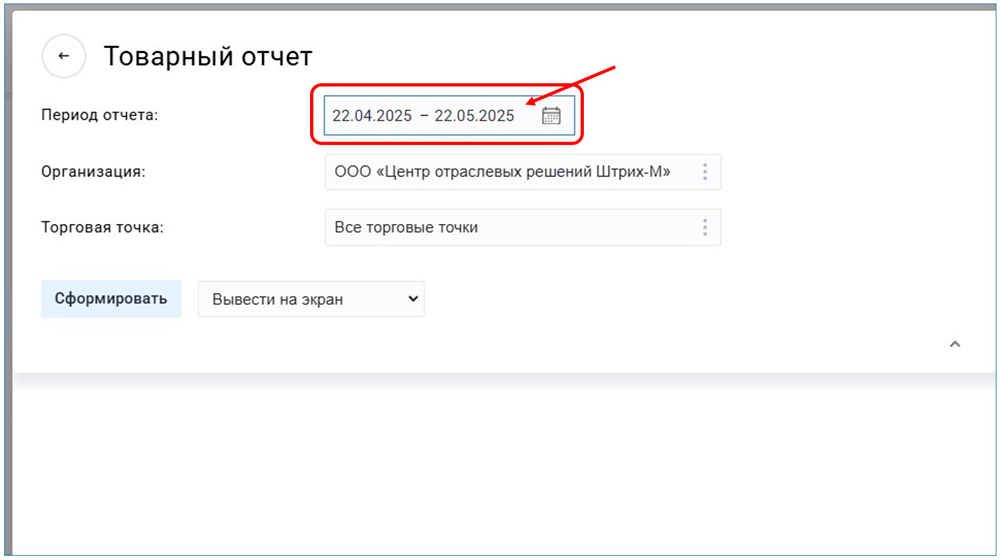
Task: Open the three-dot menu for Организация
Action: coord(705,172)
